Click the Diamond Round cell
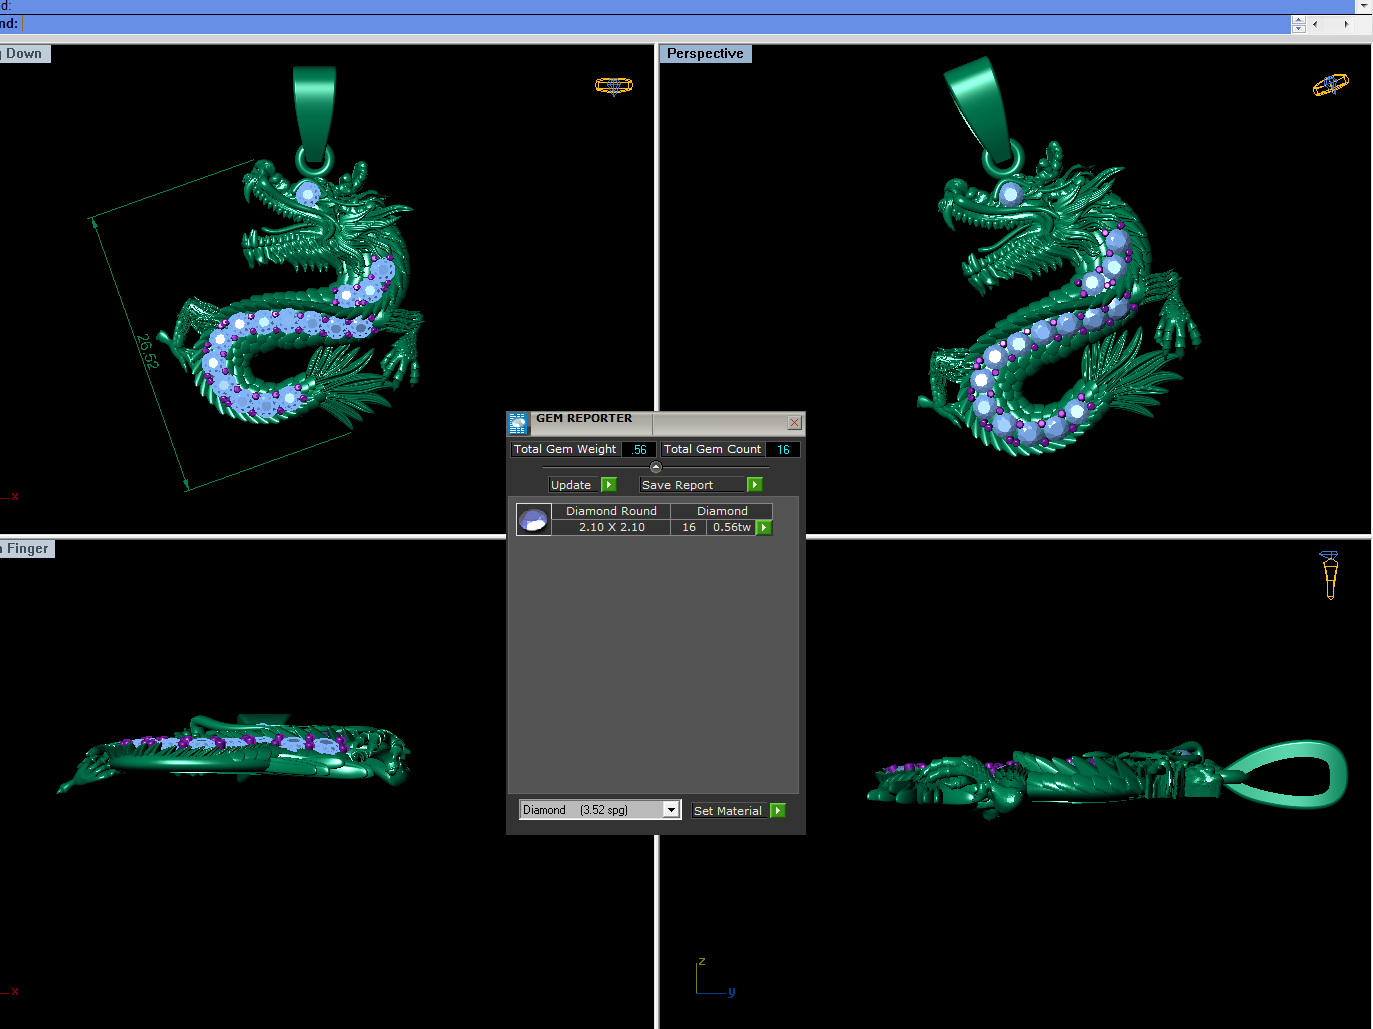Viewport: 1373px width, 1029px height. pos(611,511)
